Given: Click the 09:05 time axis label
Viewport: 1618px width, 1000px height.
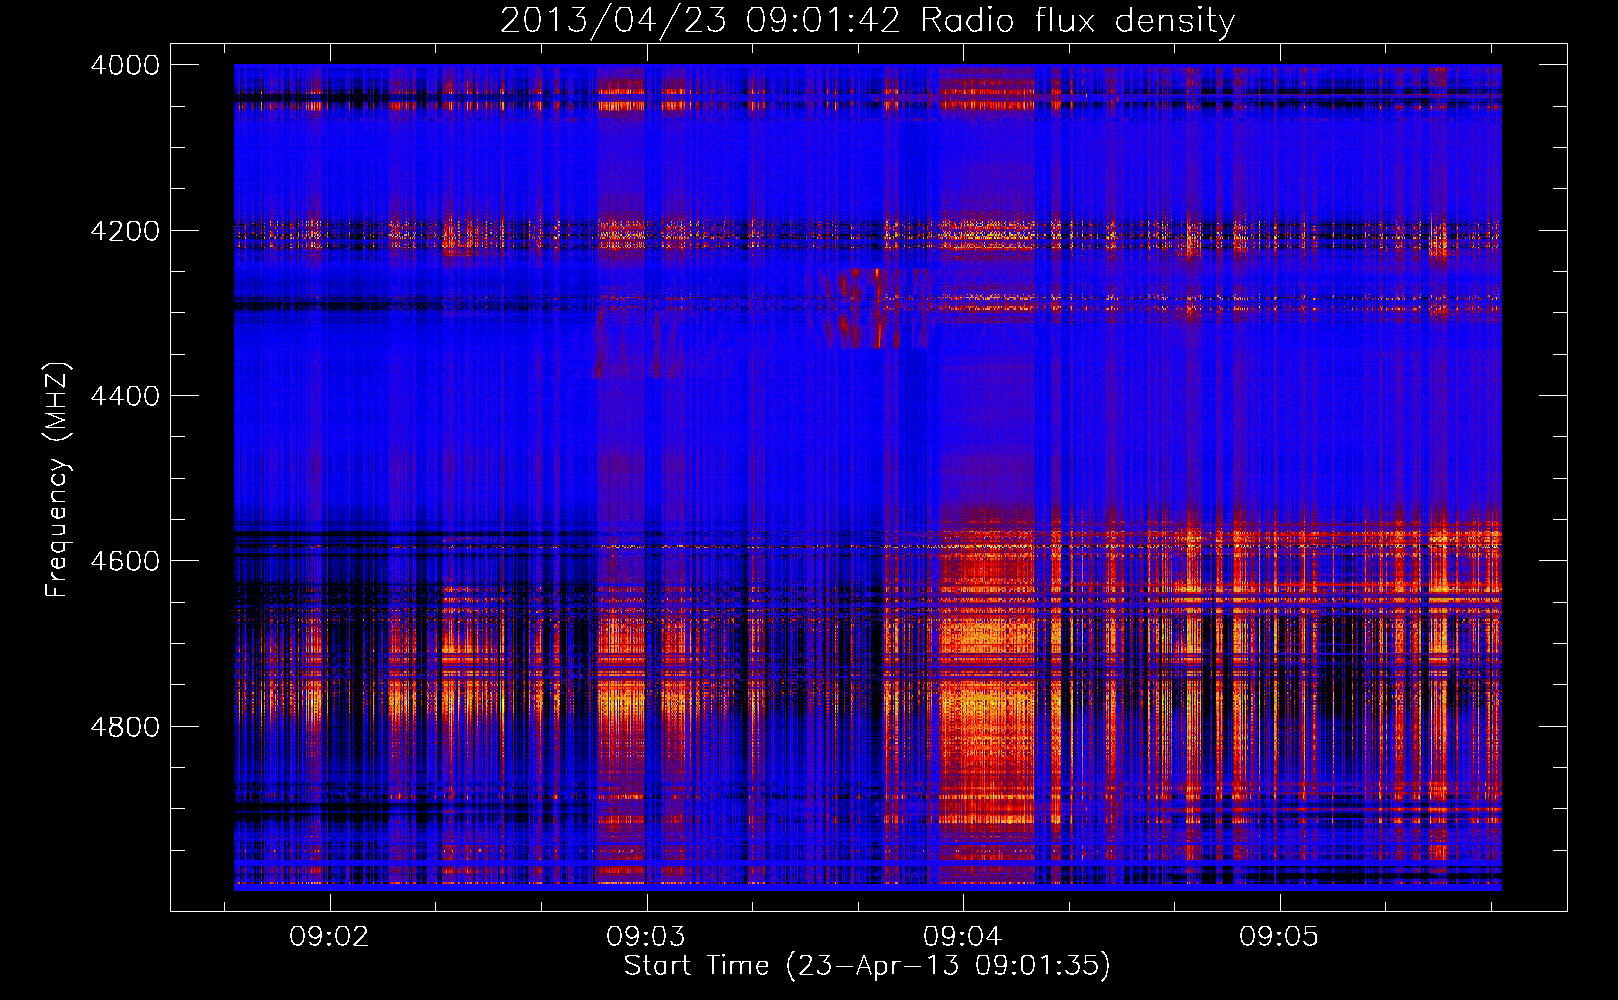Looking at the screenshot, I should point(1279,937).
